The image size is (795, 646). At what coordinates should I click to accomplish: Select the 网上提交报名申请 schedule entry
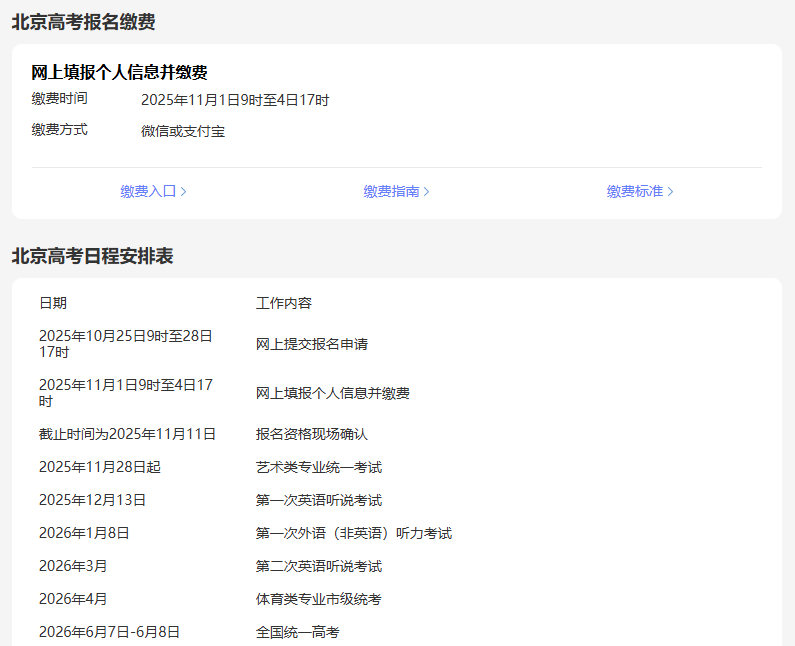pos(312,344)
